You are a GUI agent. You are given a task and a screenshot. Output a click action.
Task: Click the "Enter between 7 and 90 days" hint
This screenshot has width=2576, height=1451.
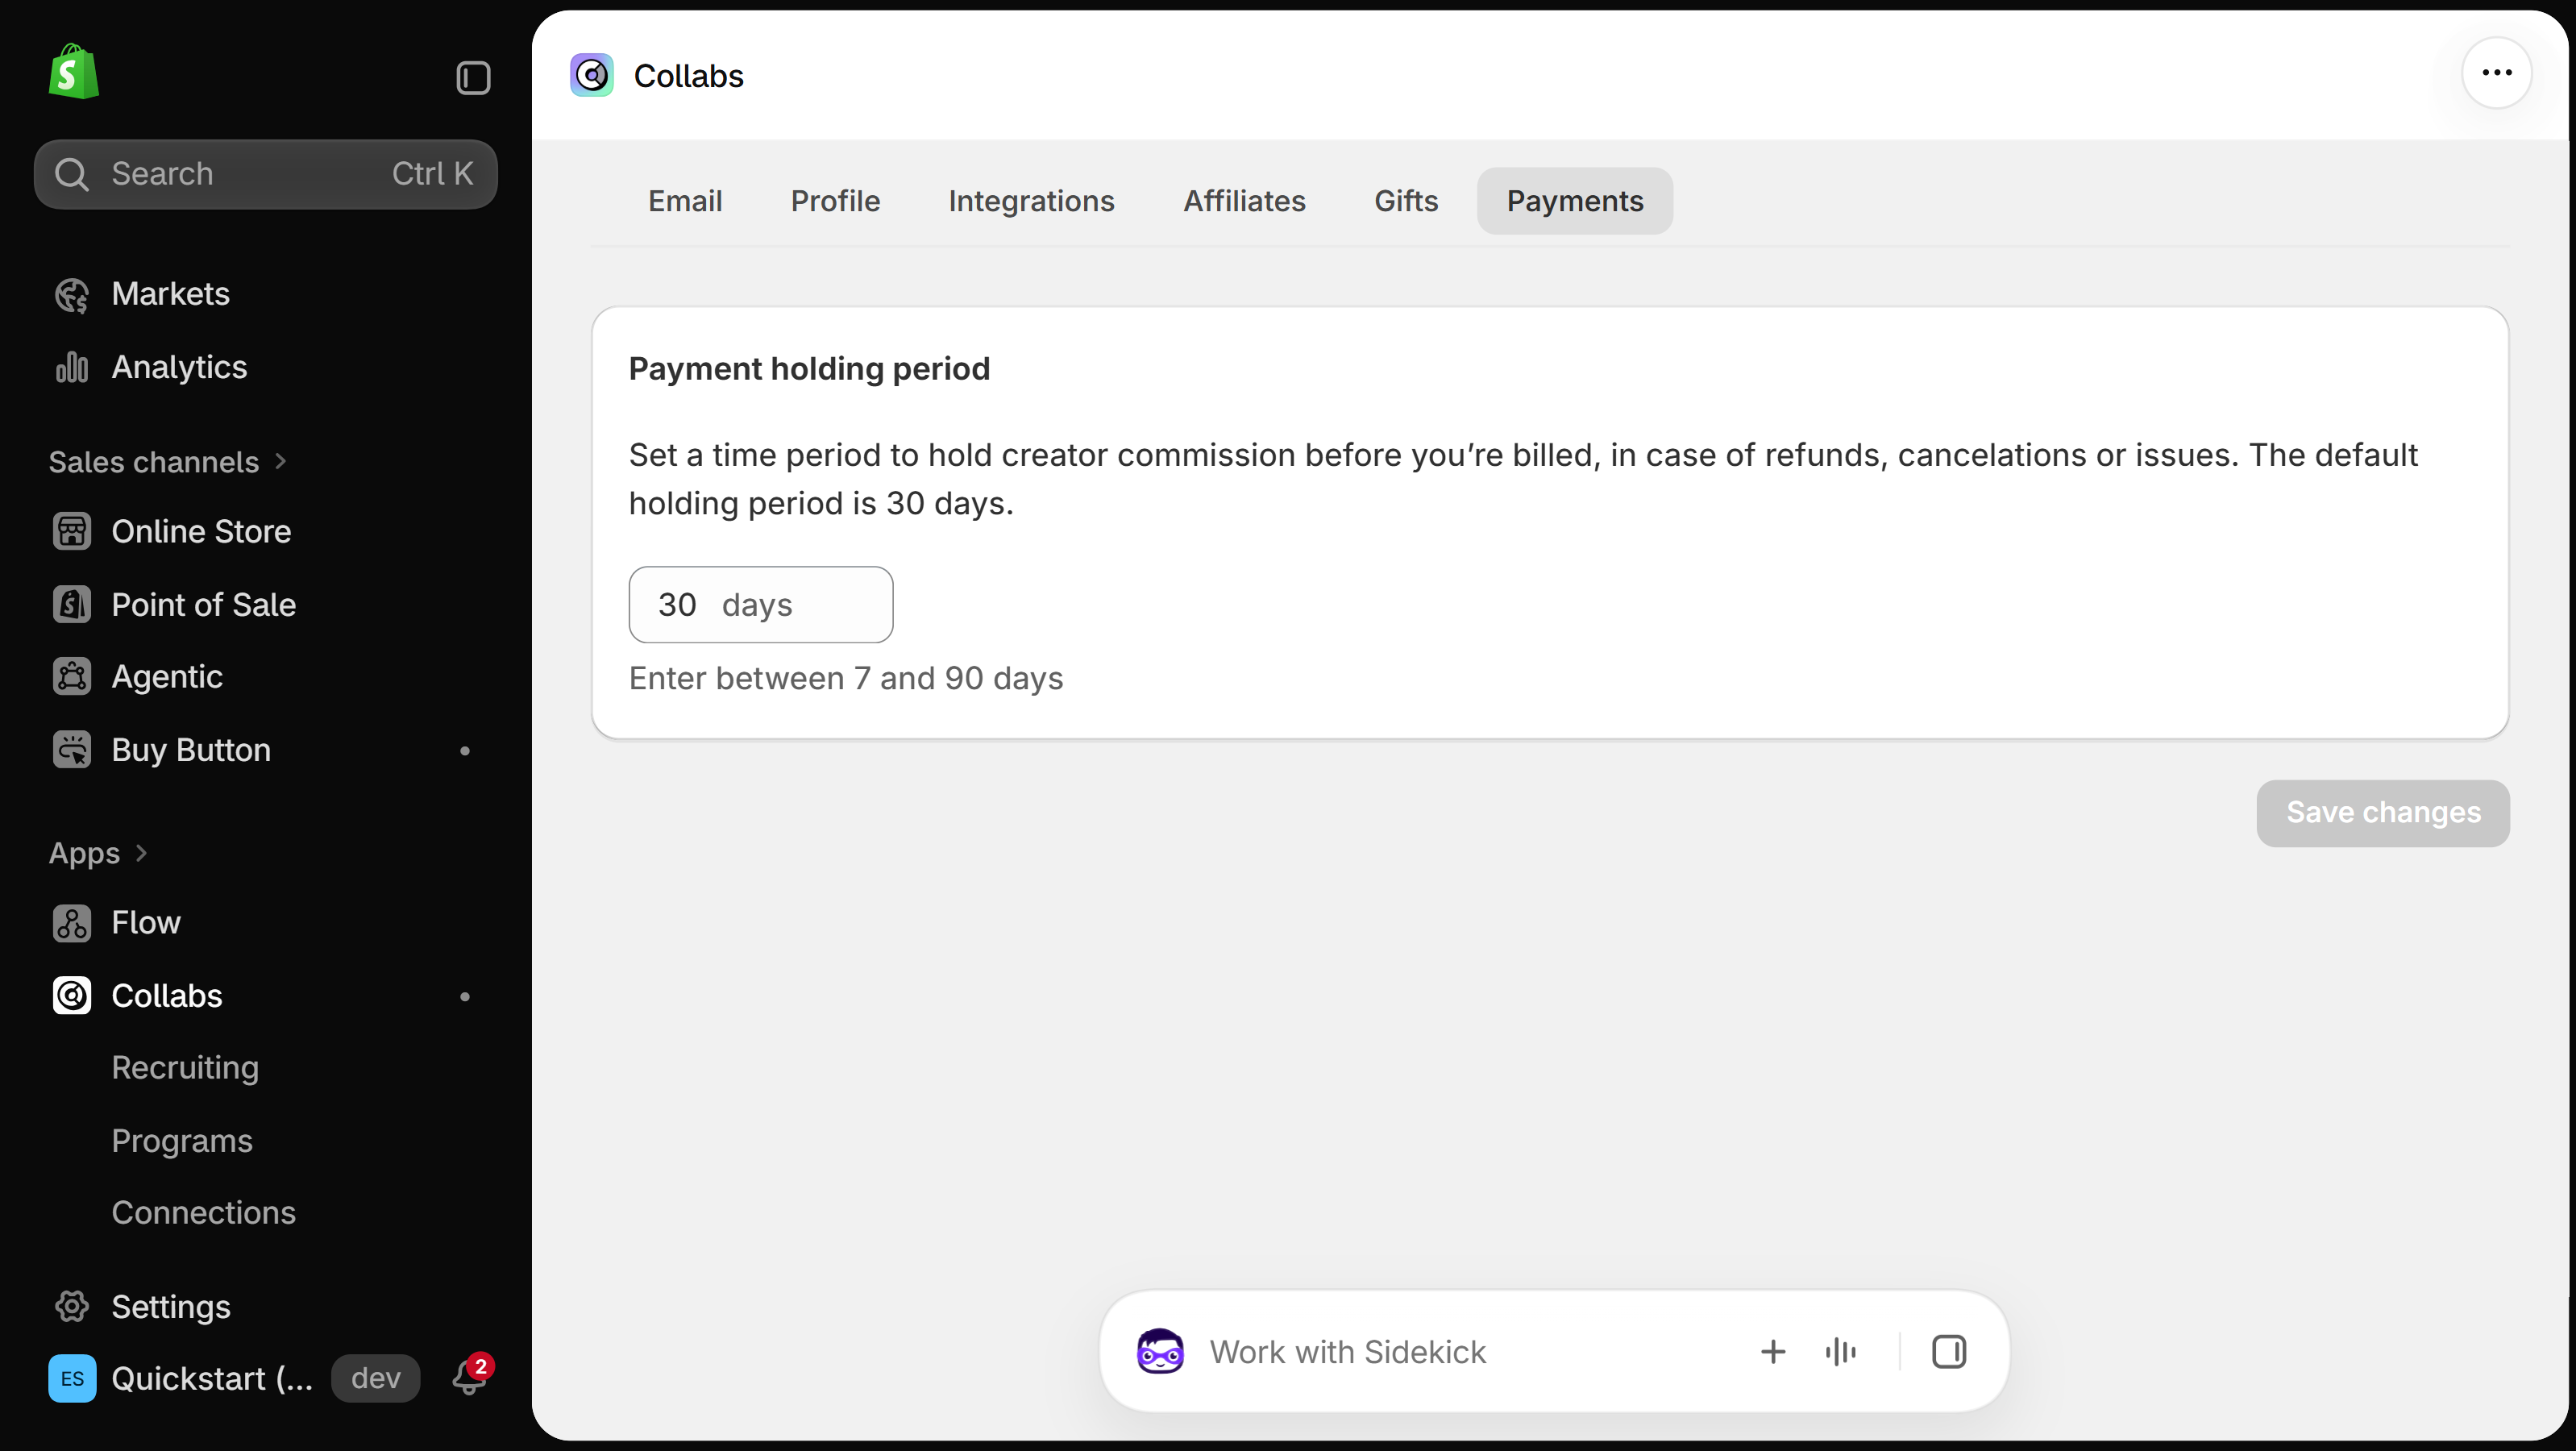coord(846,679)
